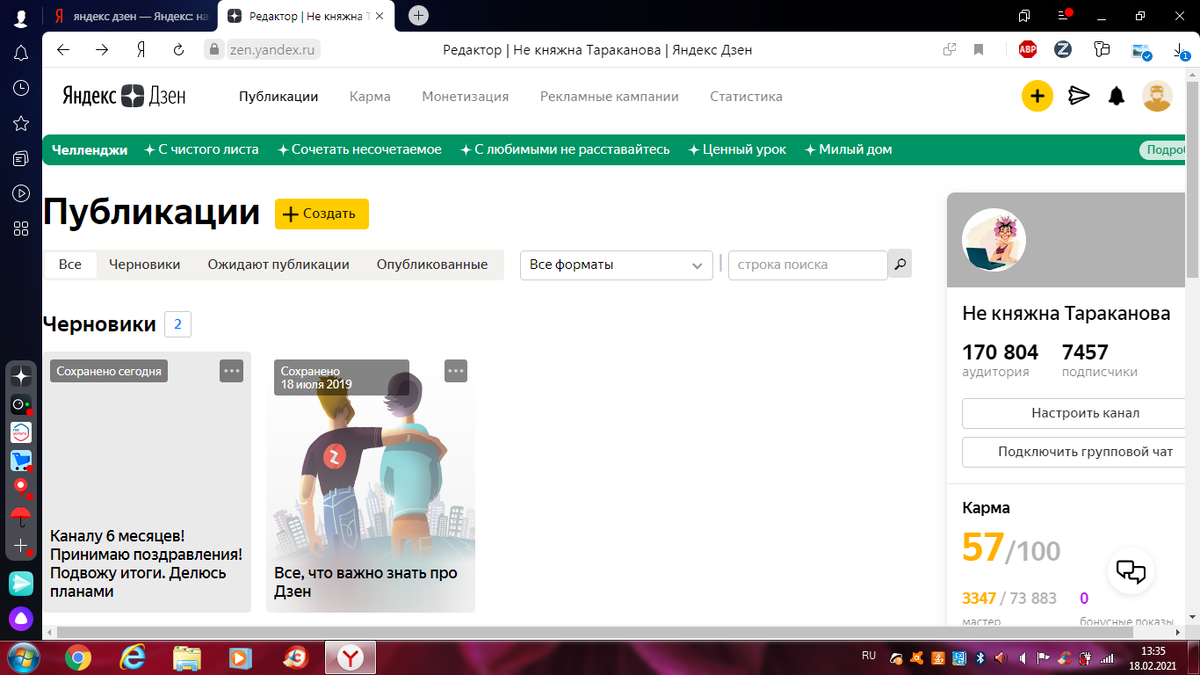Open the chat bubble support widget
1200x675 pixels.
[x=1131, y=572]
